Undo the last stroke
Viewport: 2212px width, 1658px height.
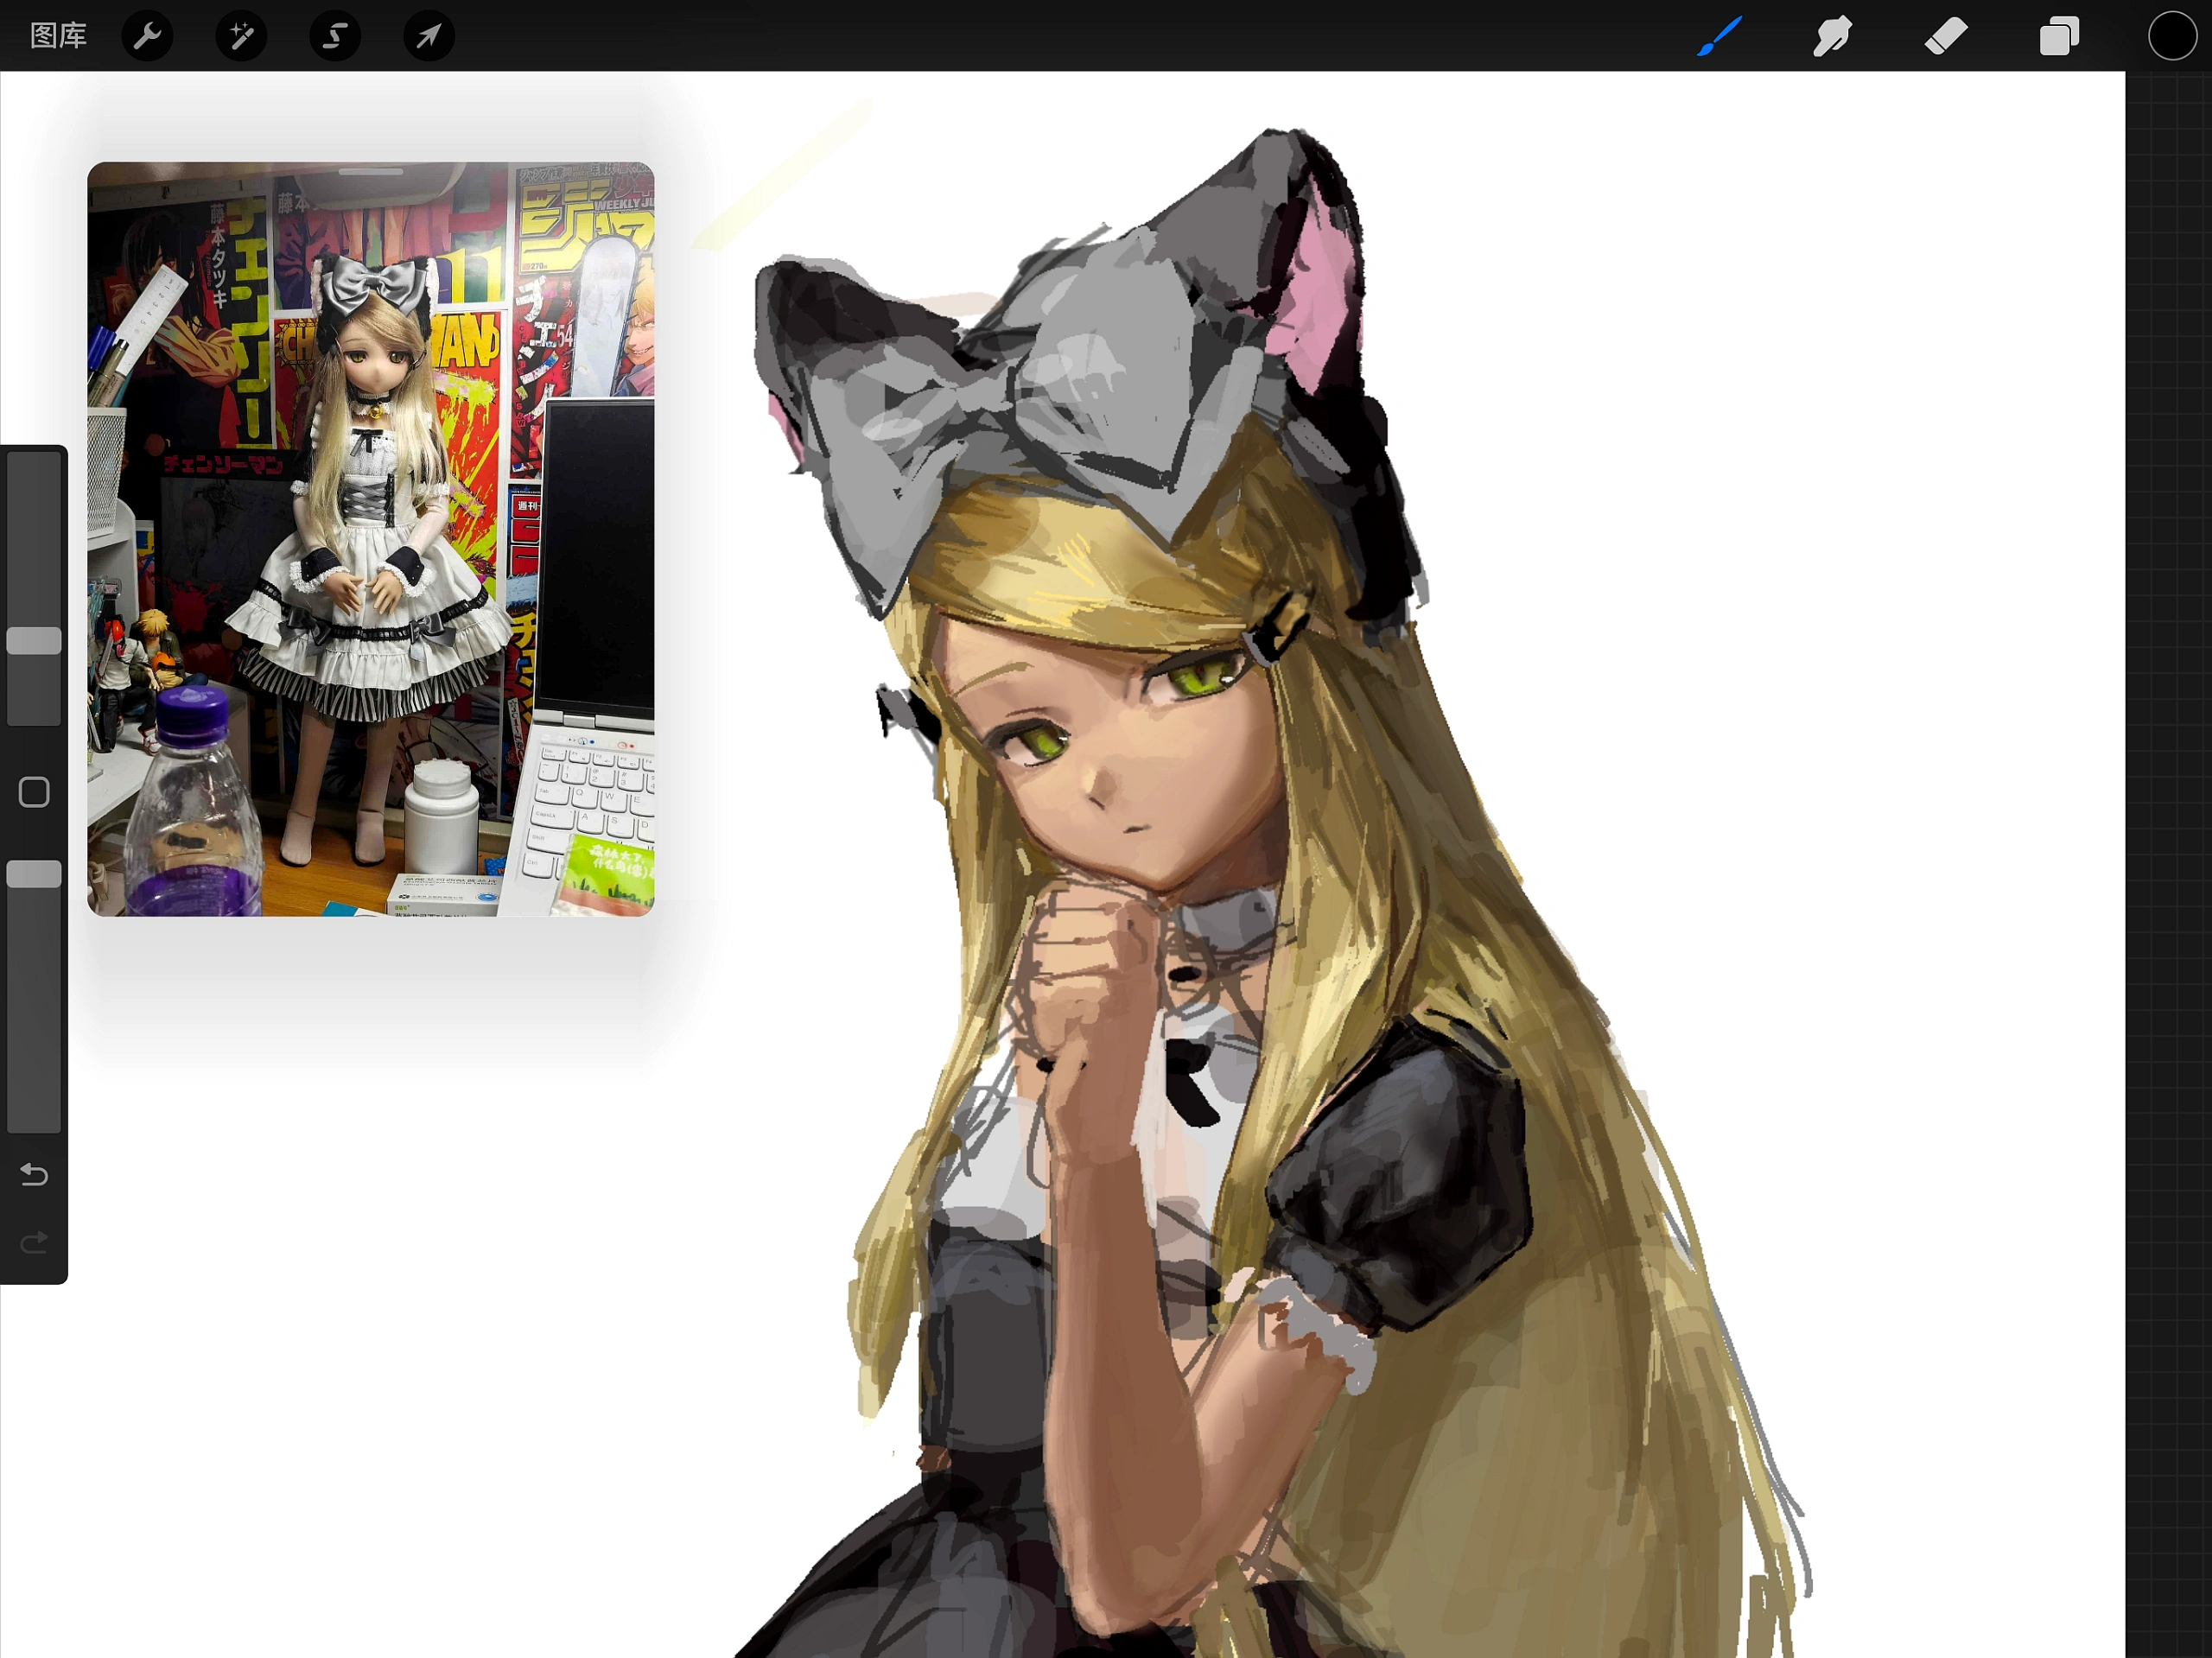(34, 1174)
